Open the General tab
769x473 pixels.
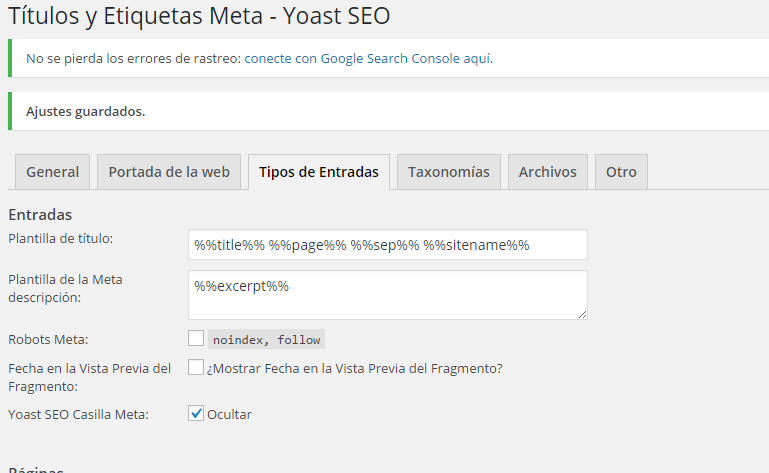tap(52, 172)
